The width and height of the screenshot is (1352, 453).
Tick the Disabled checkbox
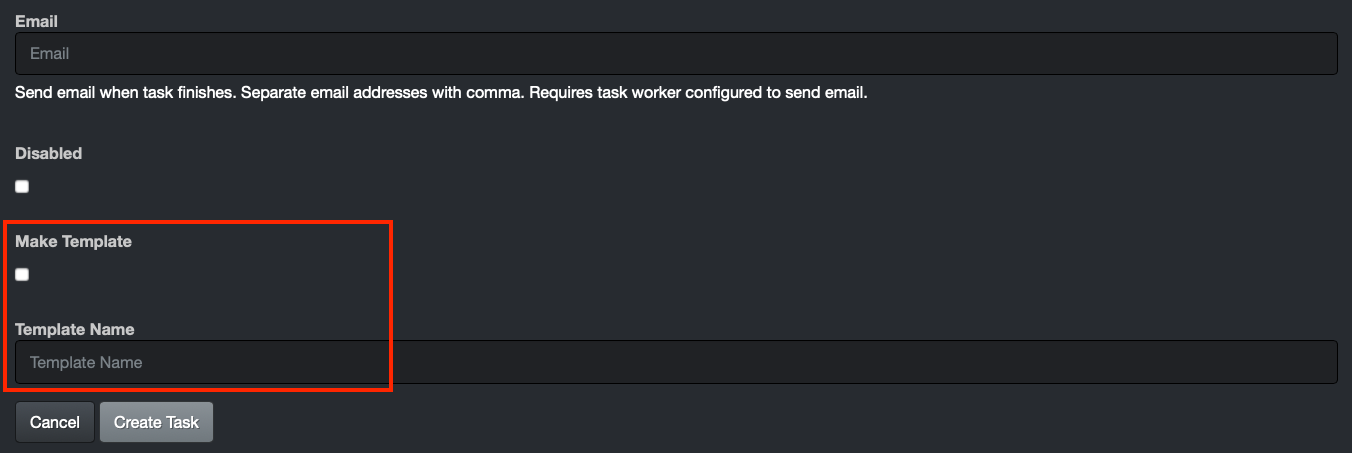[22, 186]
